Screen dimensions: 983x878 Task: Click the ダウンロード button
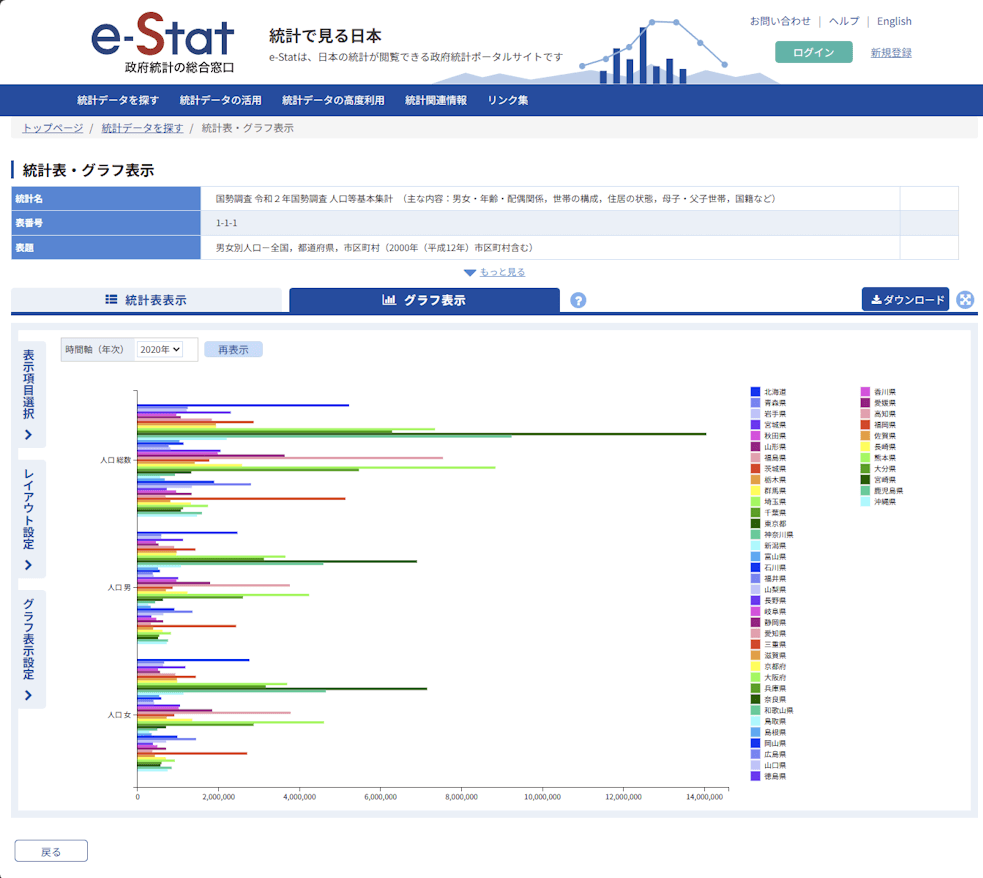(907, 300)
